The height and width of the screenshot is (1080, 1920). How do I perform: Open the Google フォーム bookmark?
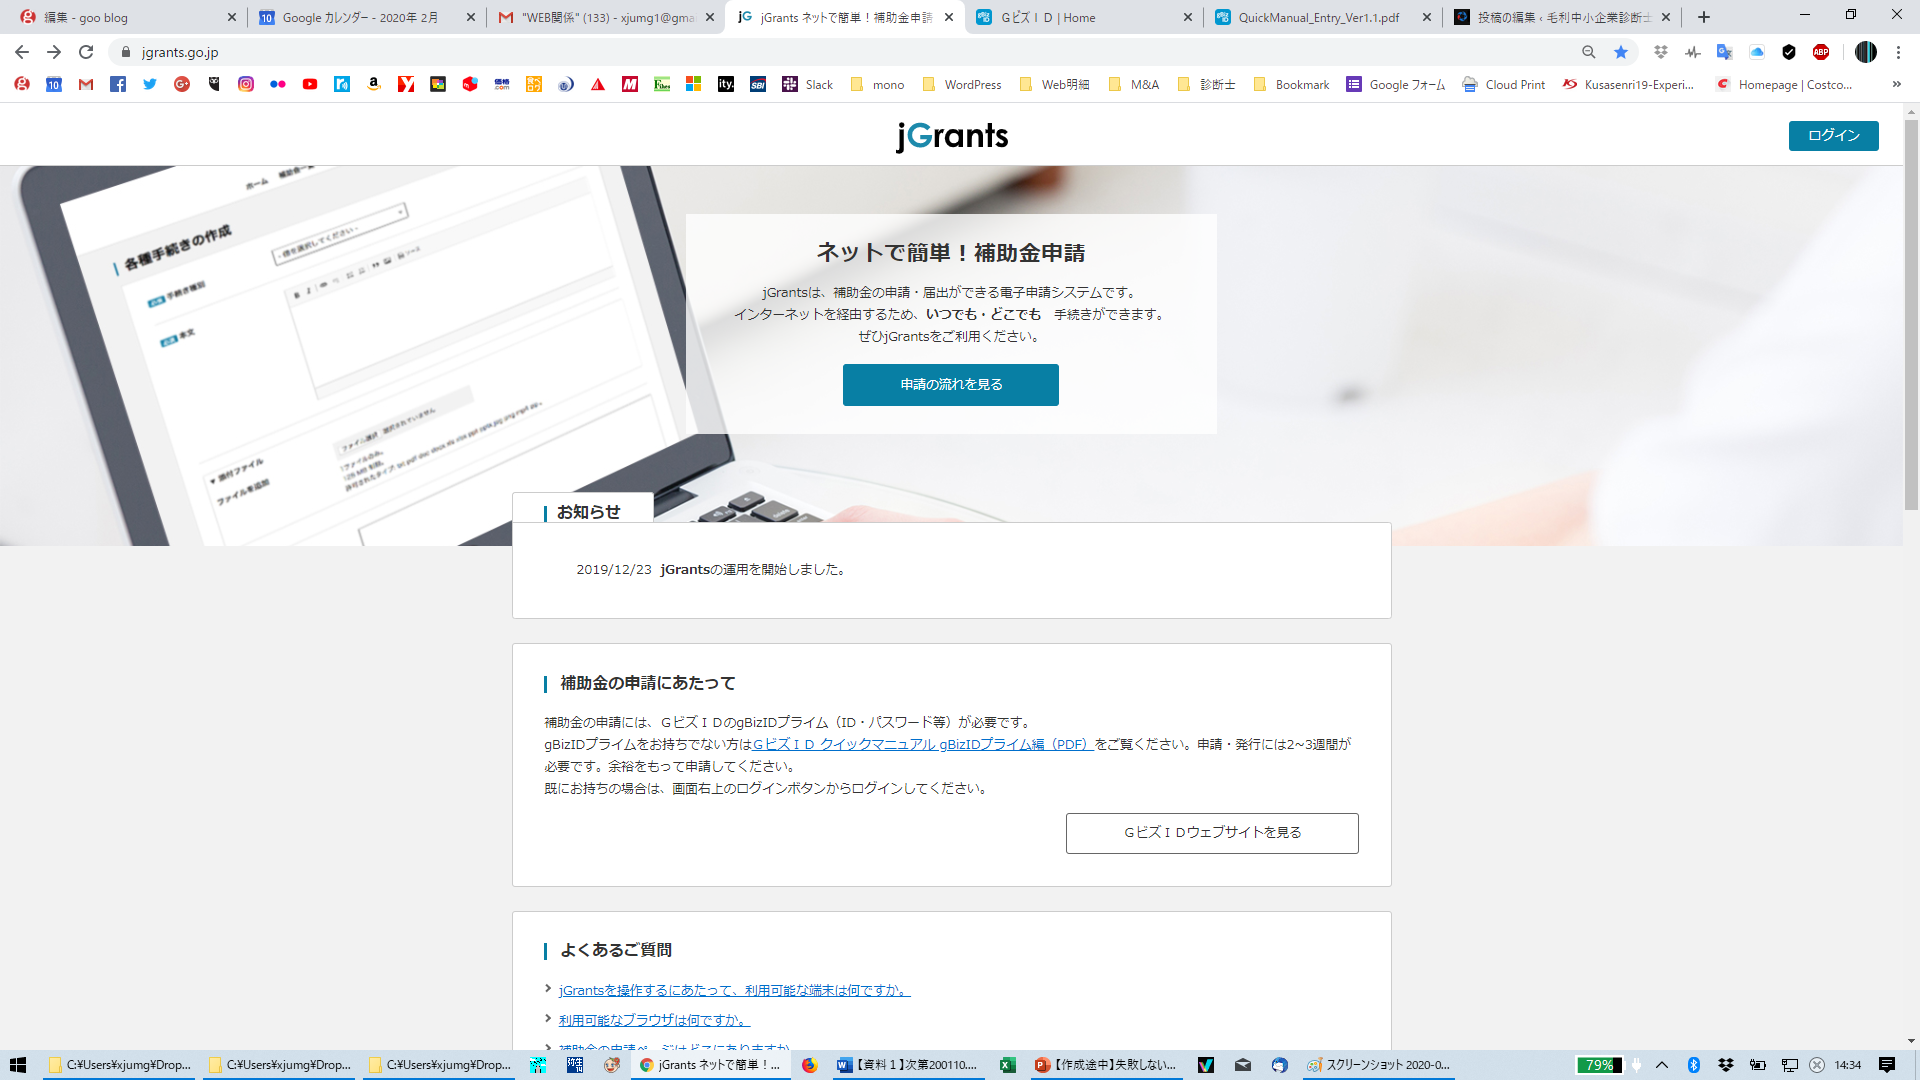[1396, 85]
